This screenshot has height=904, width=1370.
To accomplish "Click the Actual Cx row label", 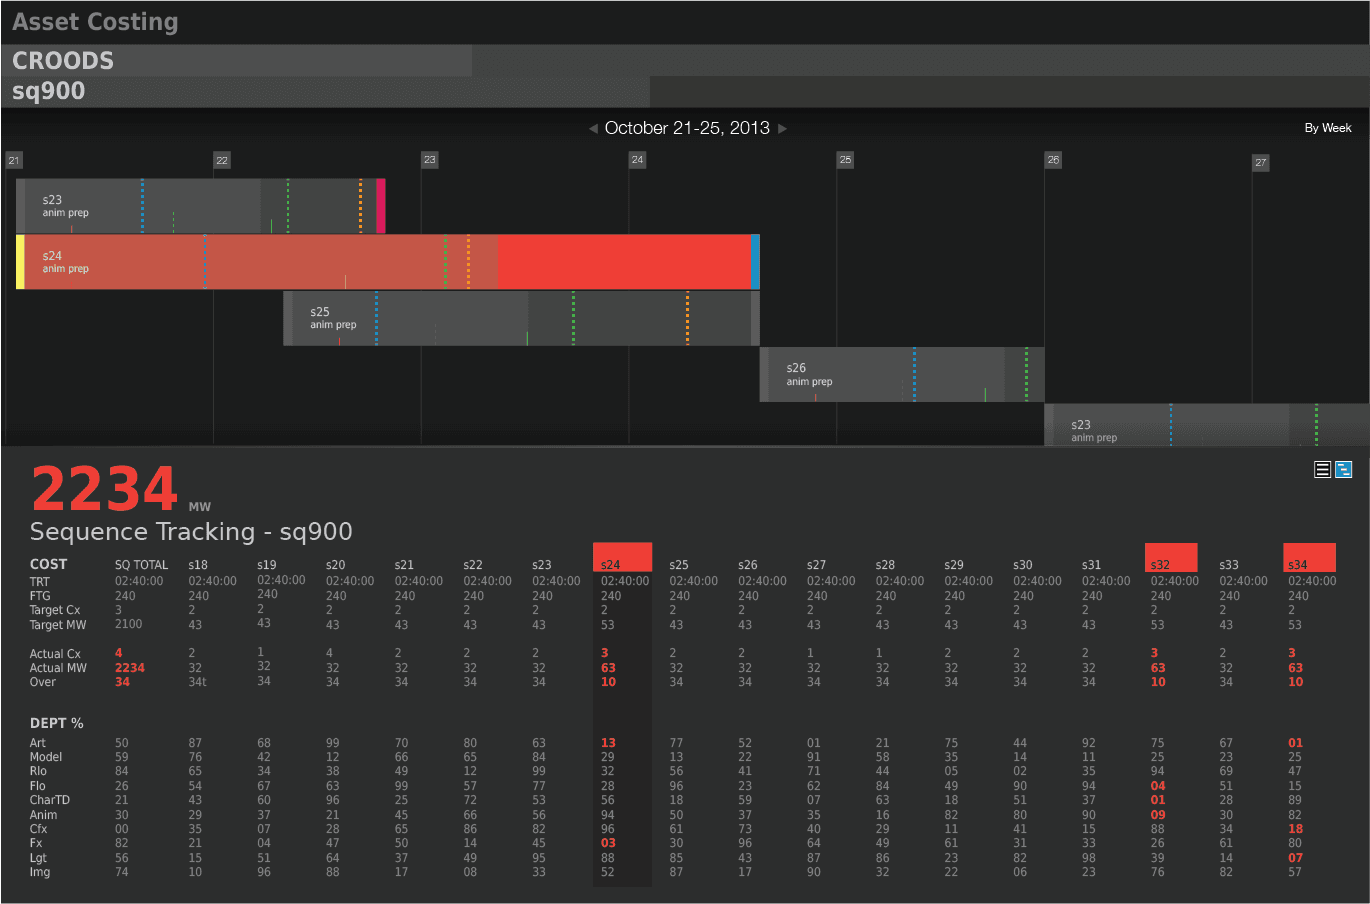I will click(x=55, y=654).
